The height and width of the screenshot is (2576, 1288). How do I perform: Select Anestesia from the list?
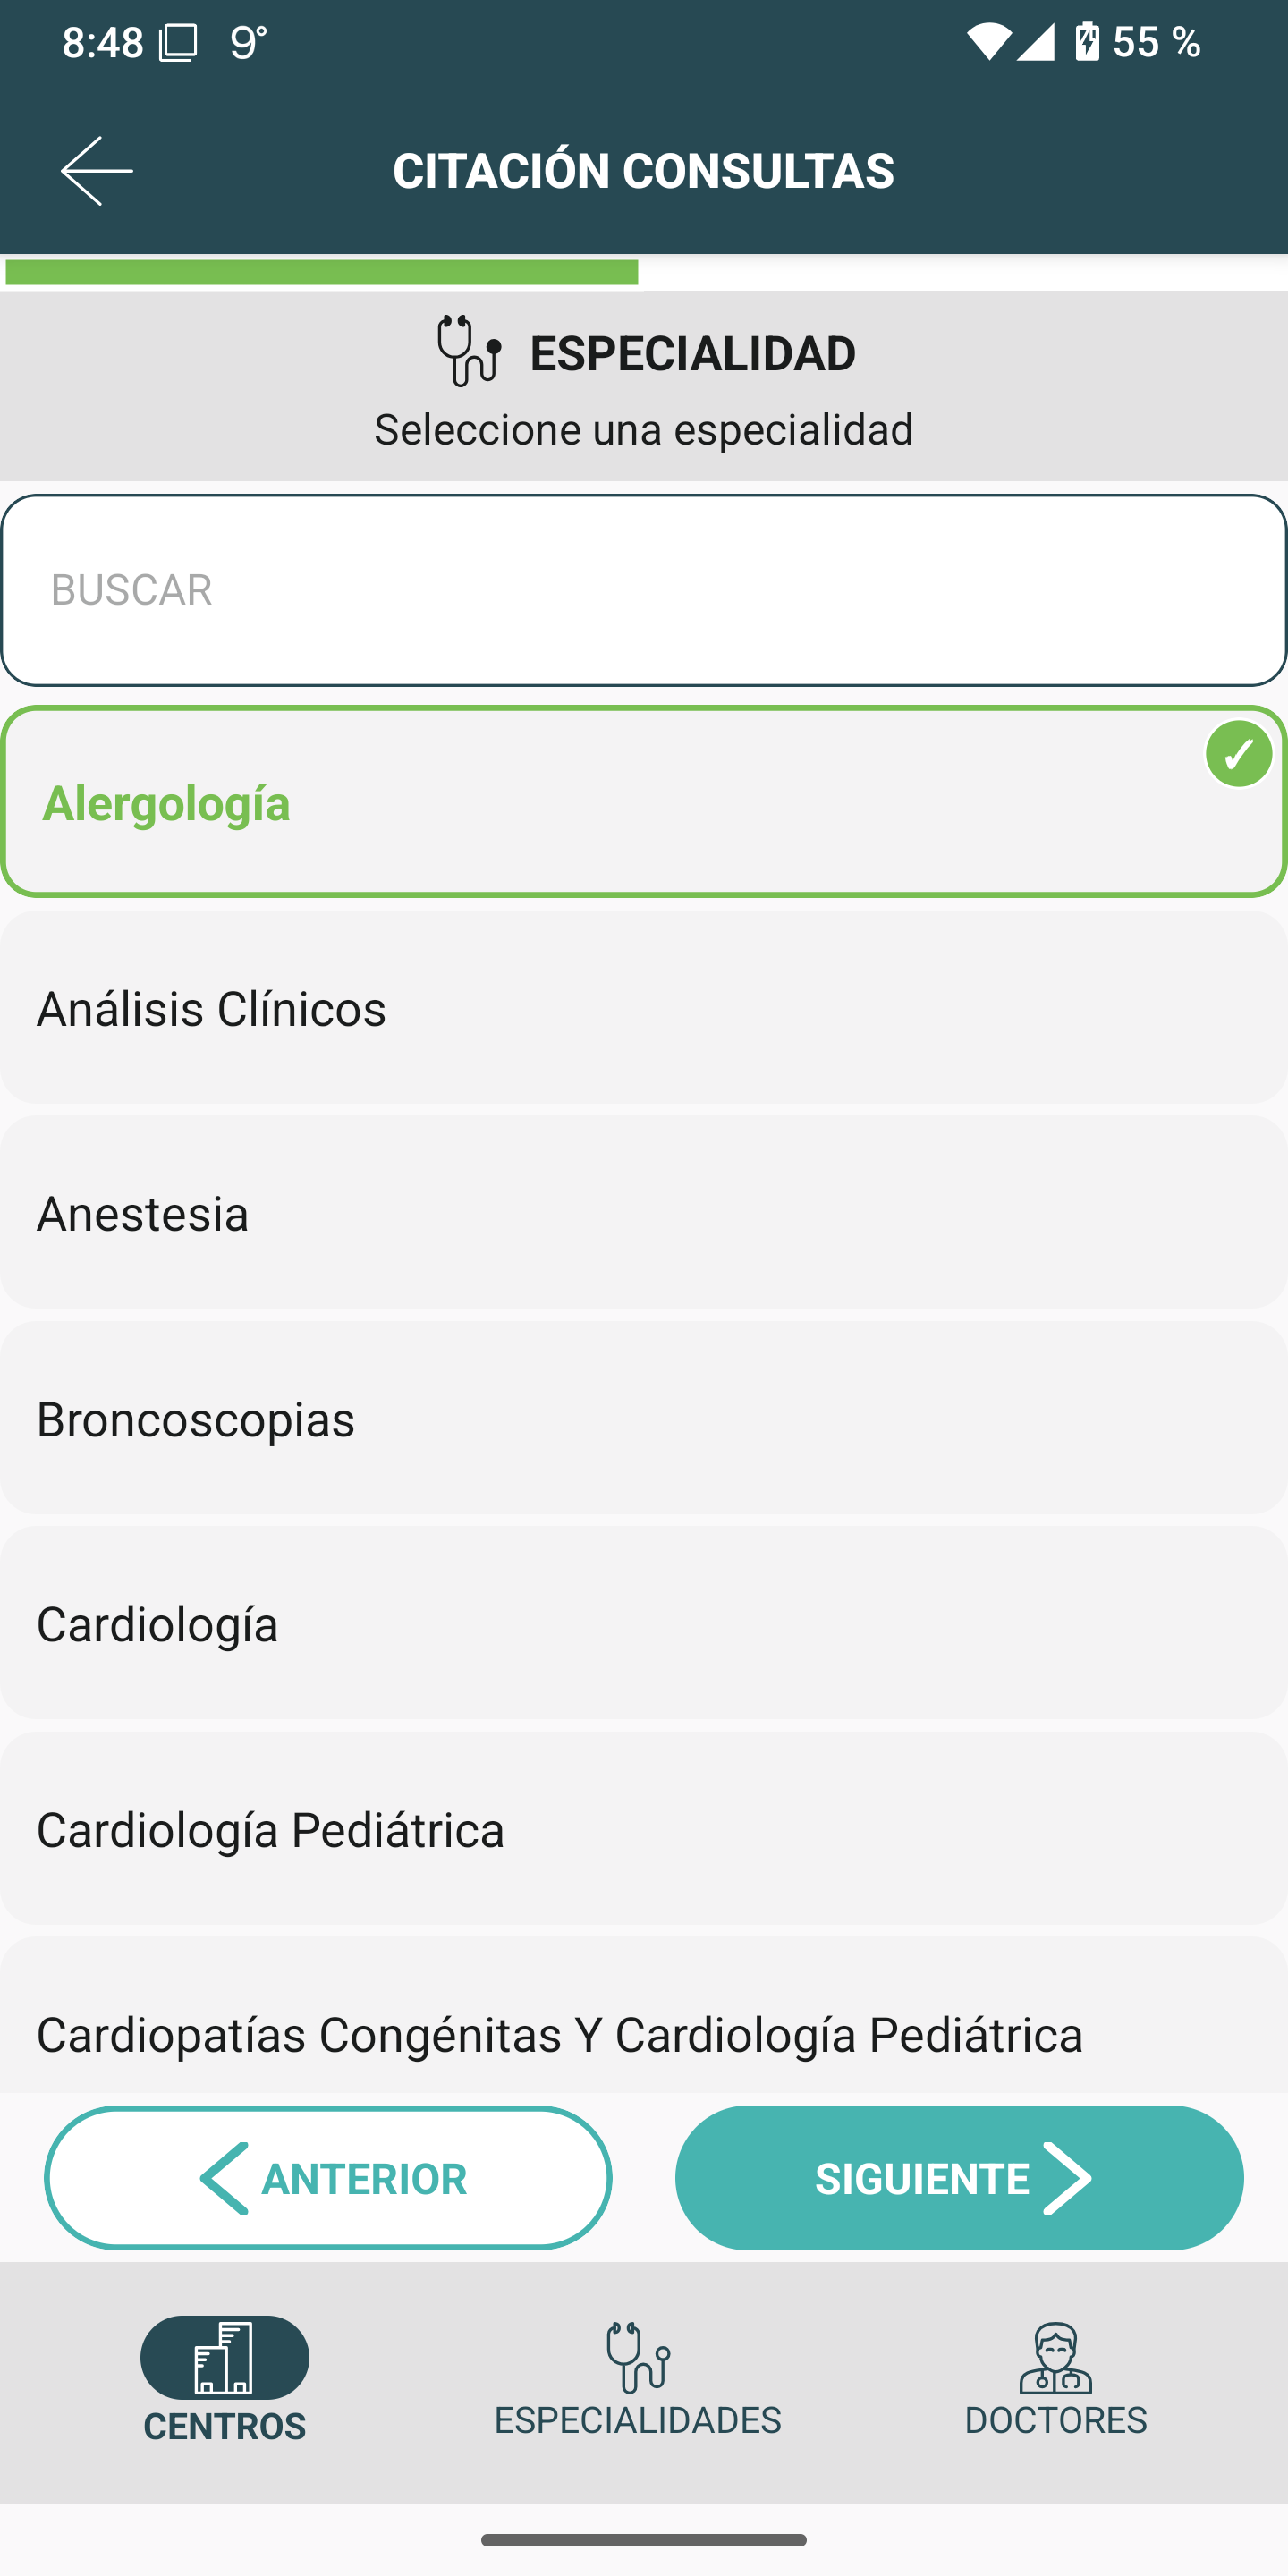click(x=643, y=1213)
